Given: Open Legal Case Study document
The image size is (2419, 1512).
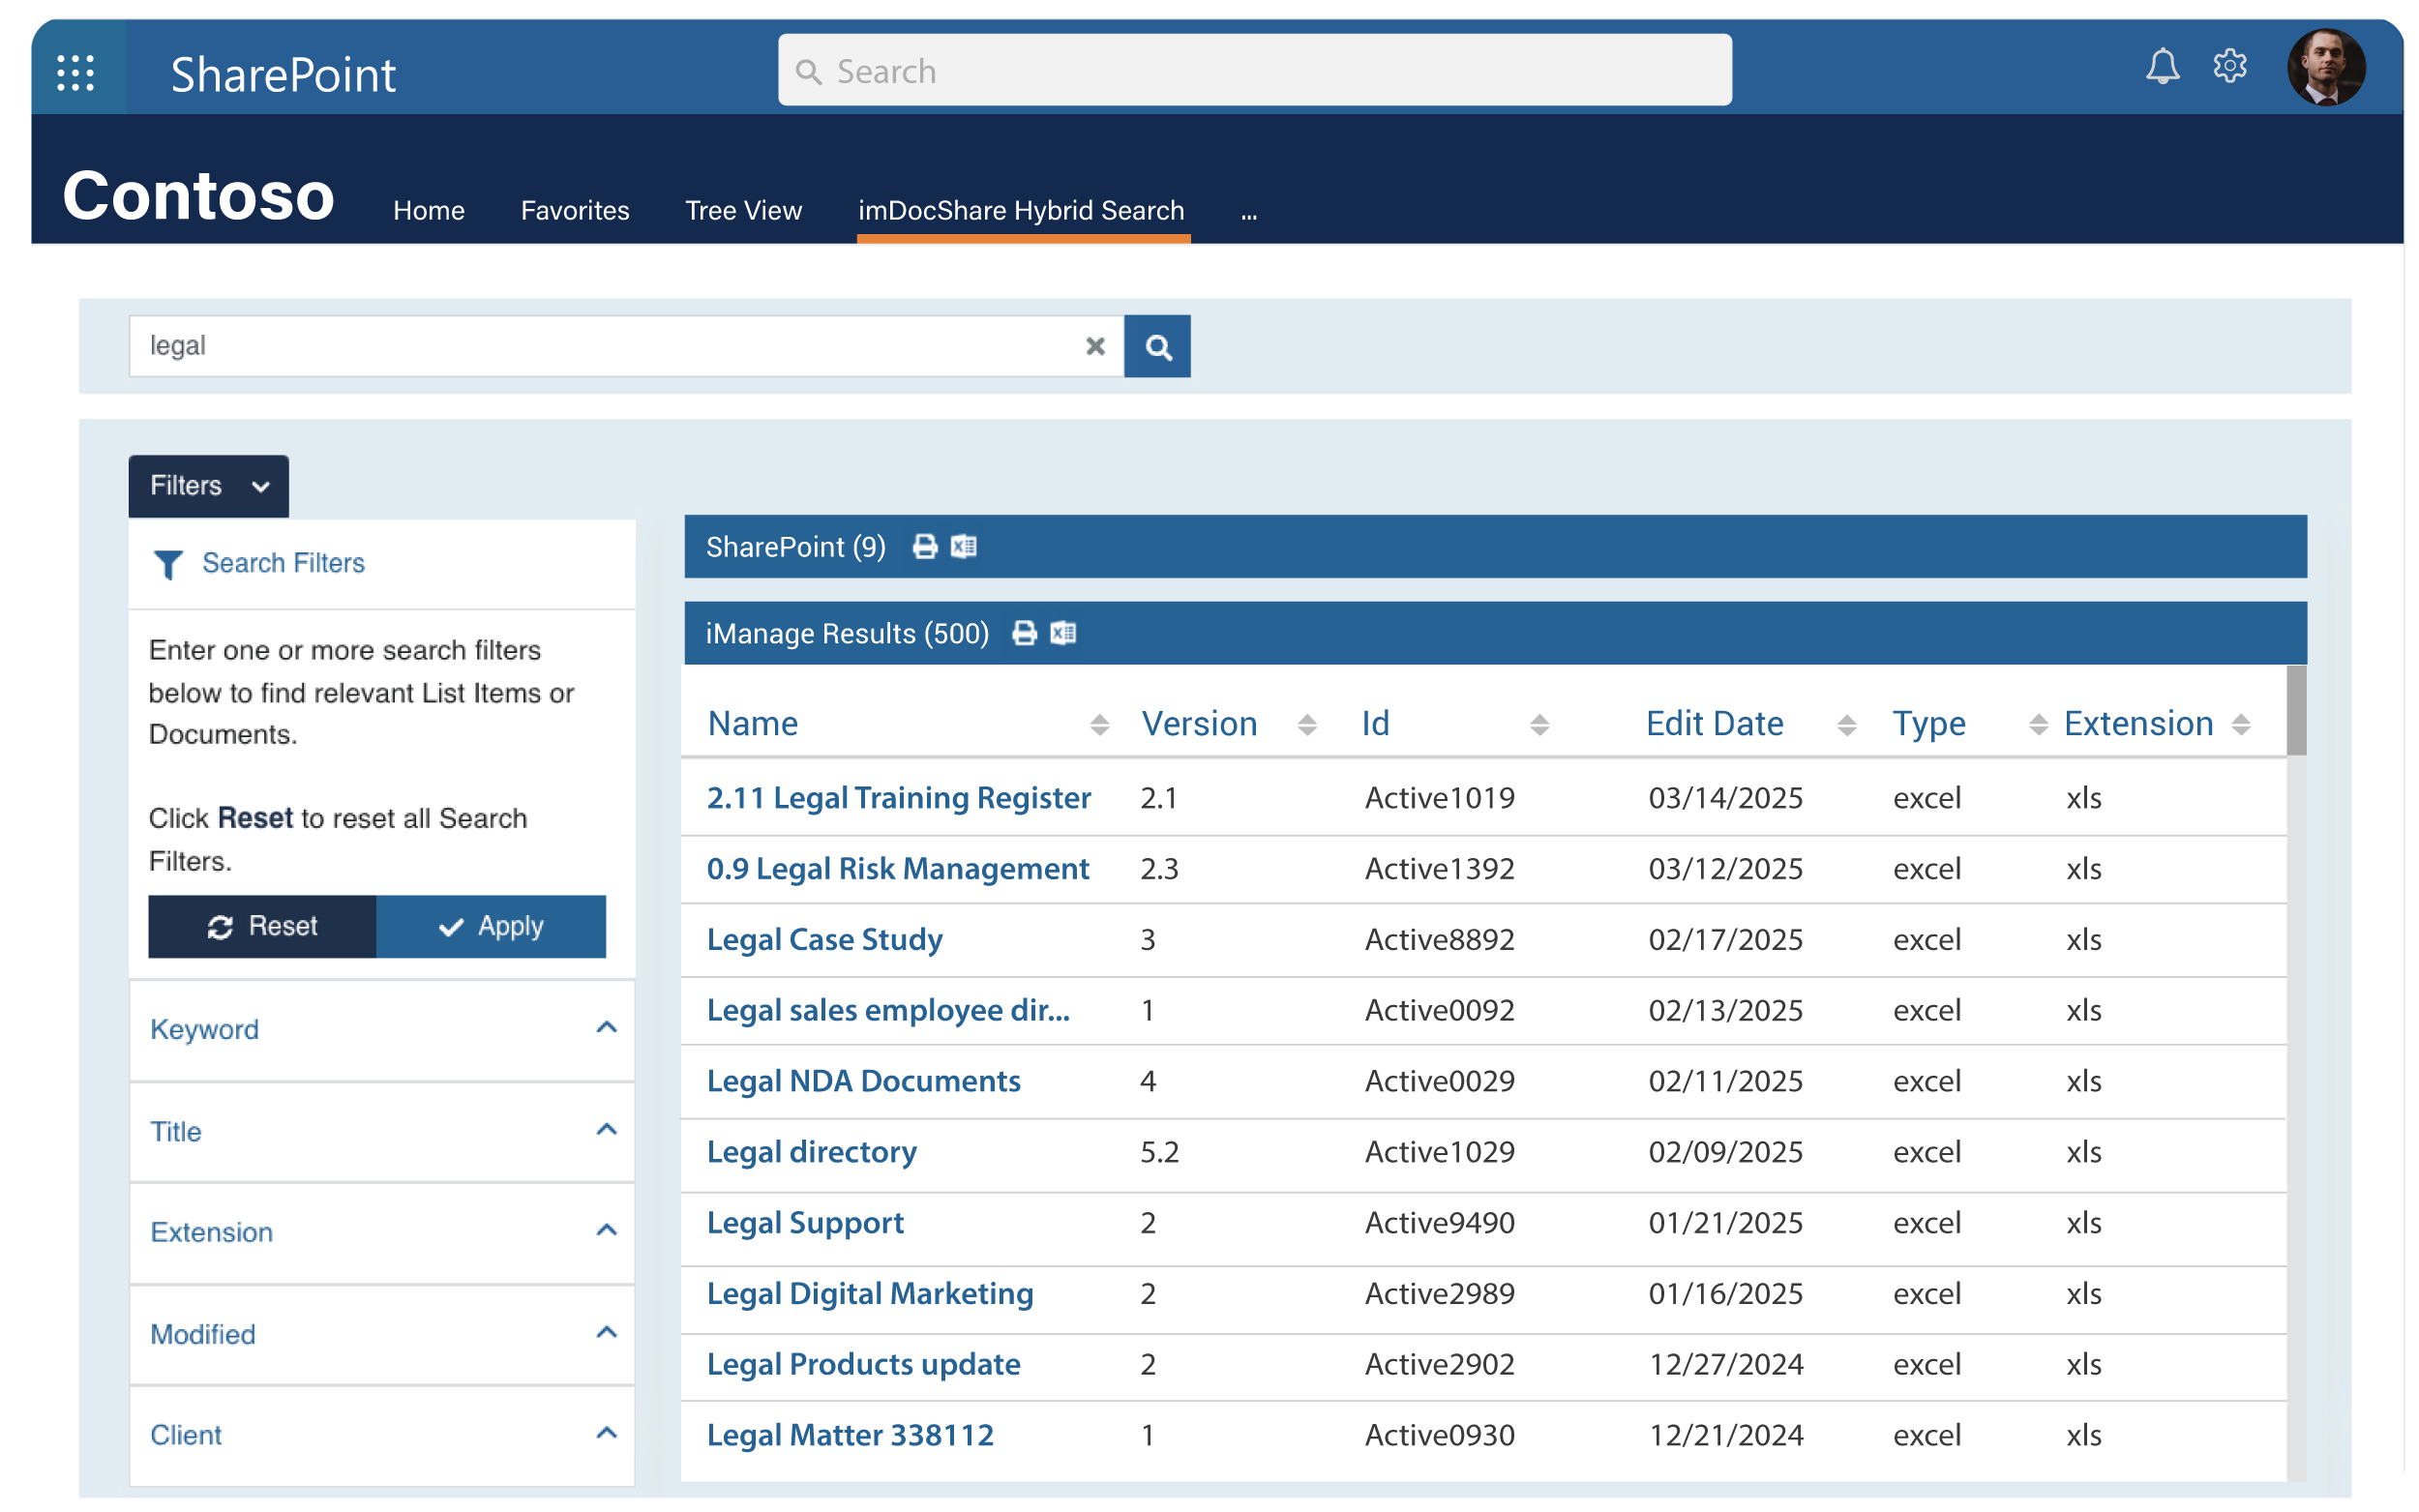Looking at the screenshot, I should click(824, 940).
